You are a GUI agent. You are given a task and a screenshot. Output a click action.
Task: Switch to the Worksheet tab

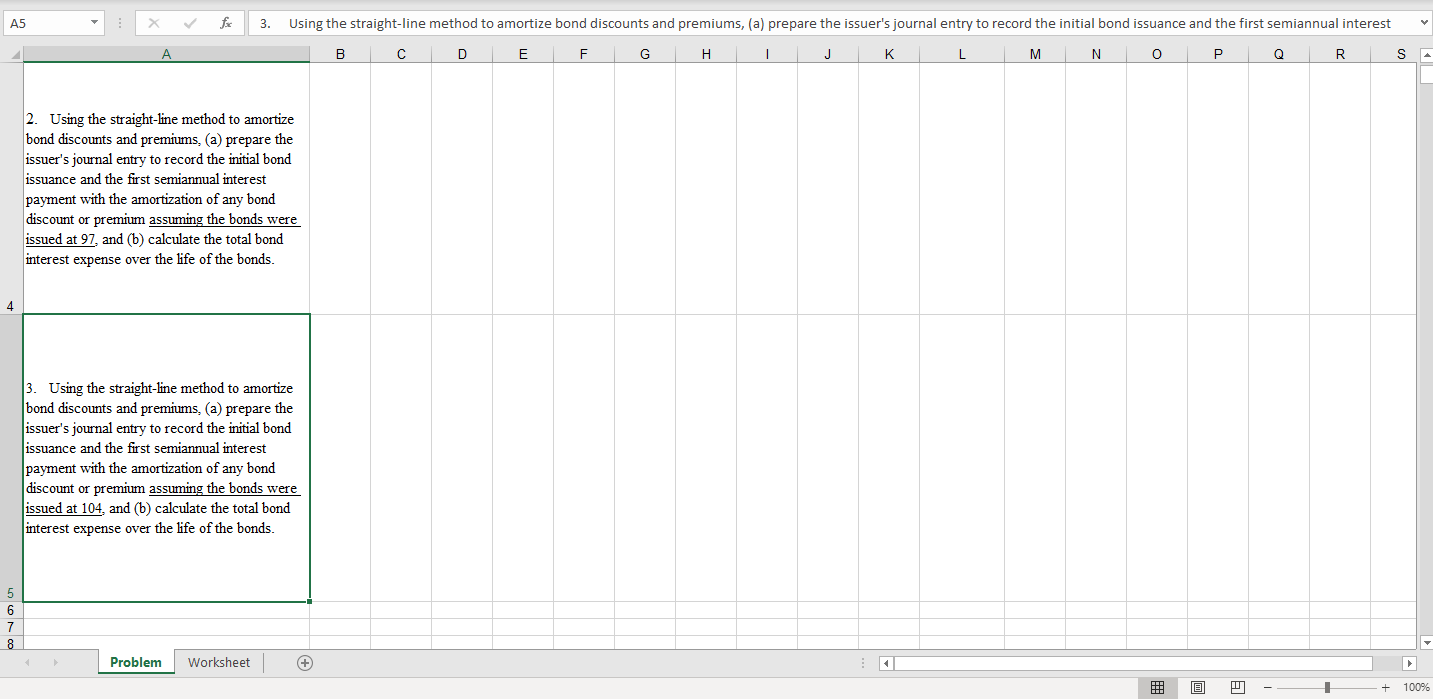coord(218,662)
